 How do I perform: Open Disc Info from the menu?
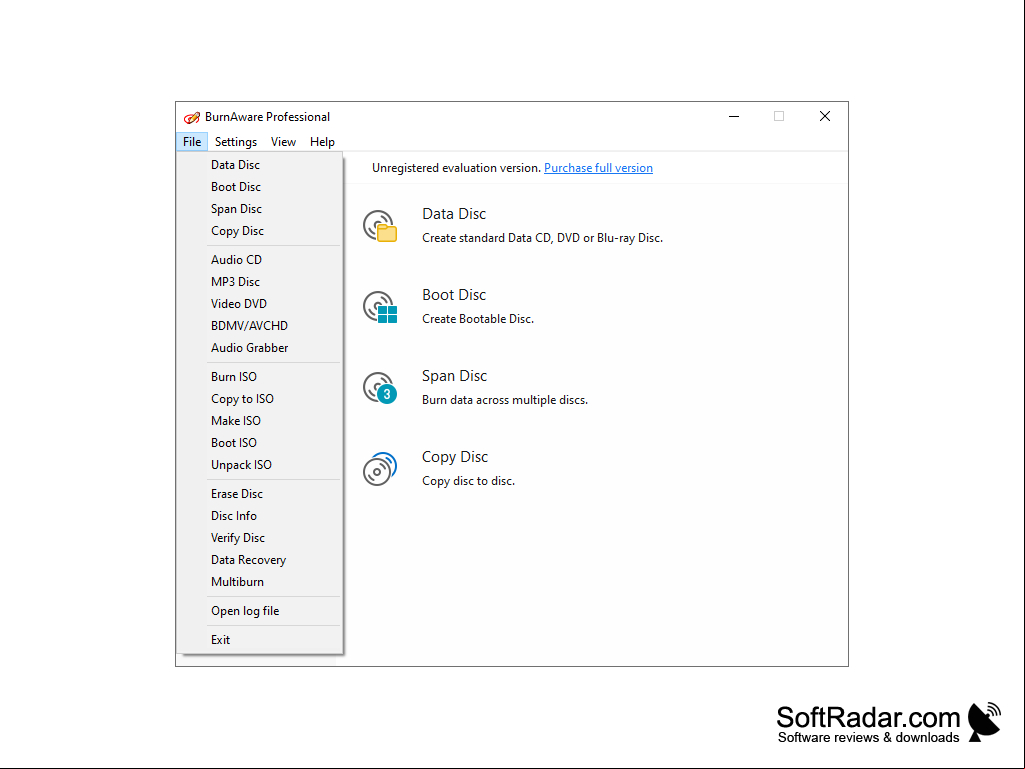(x=260, y=516)
